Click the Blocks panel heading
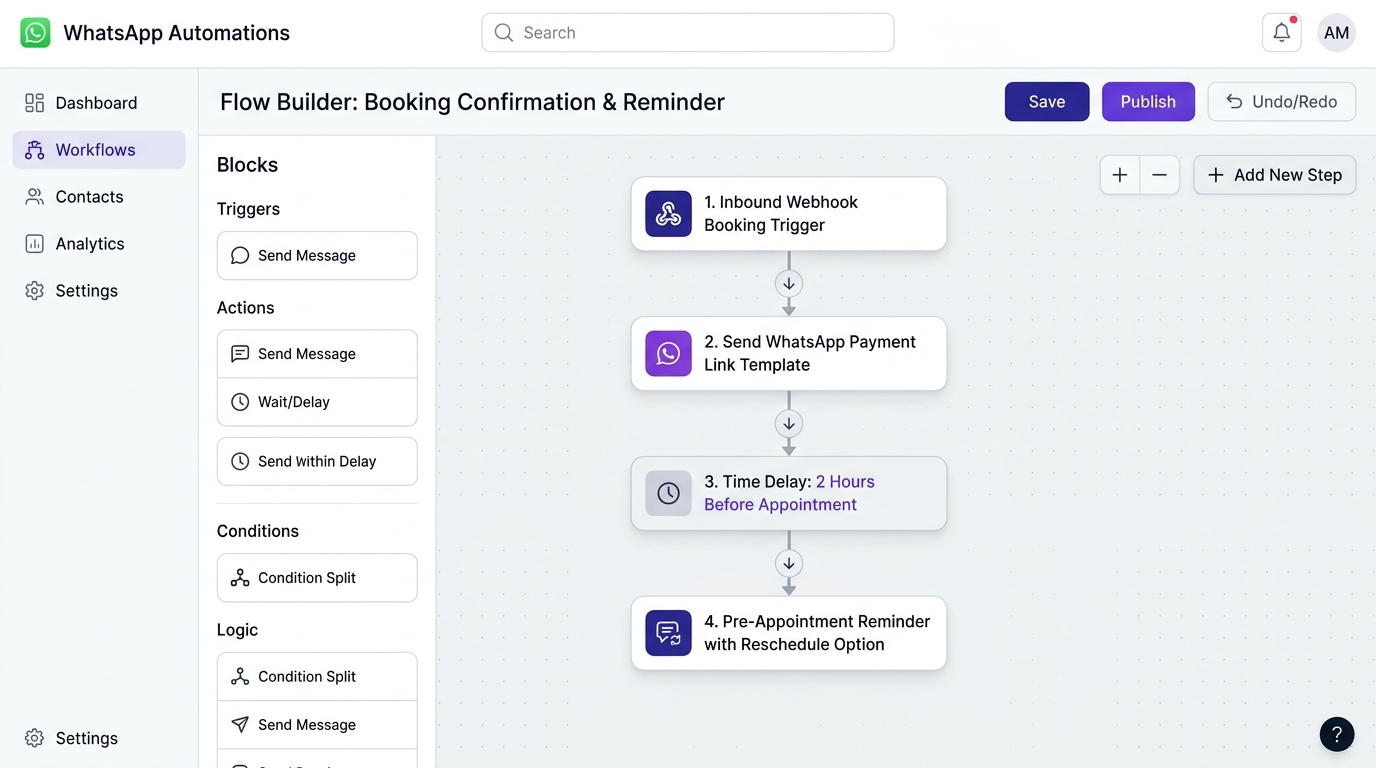The image size is (1376, 768). pyautogui.click(x=247, y=165)
